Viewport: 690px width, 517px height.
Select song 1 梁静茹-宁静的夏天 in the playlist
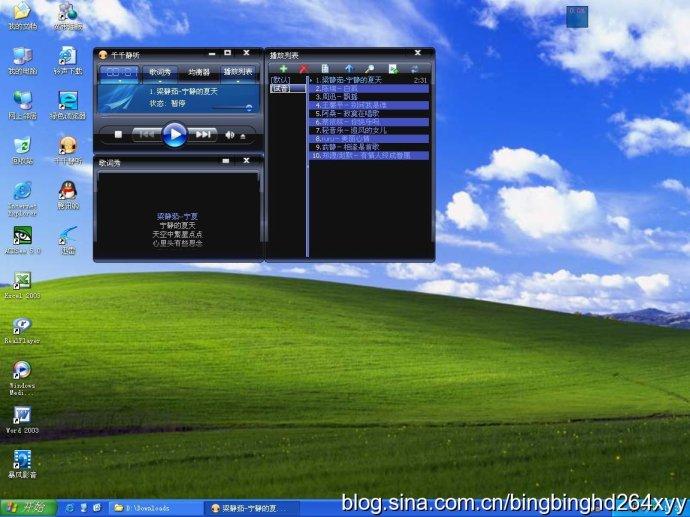coord(369,80)
